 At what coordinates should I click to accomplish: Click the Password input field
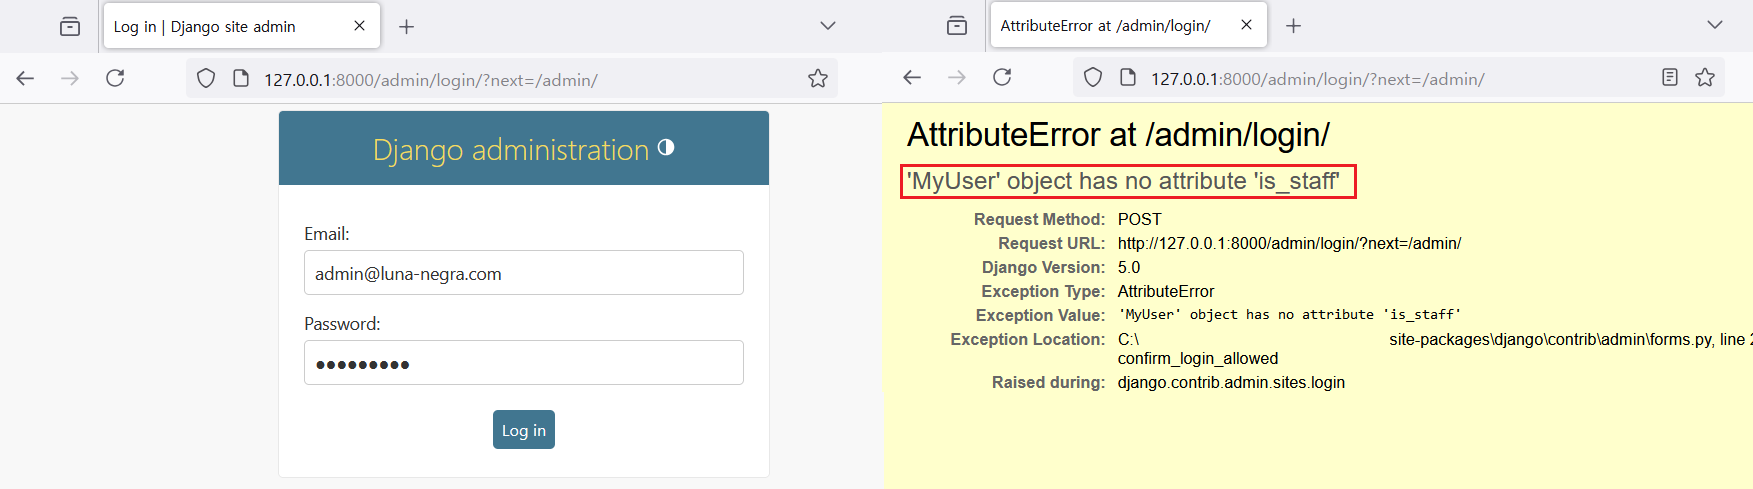523,363
